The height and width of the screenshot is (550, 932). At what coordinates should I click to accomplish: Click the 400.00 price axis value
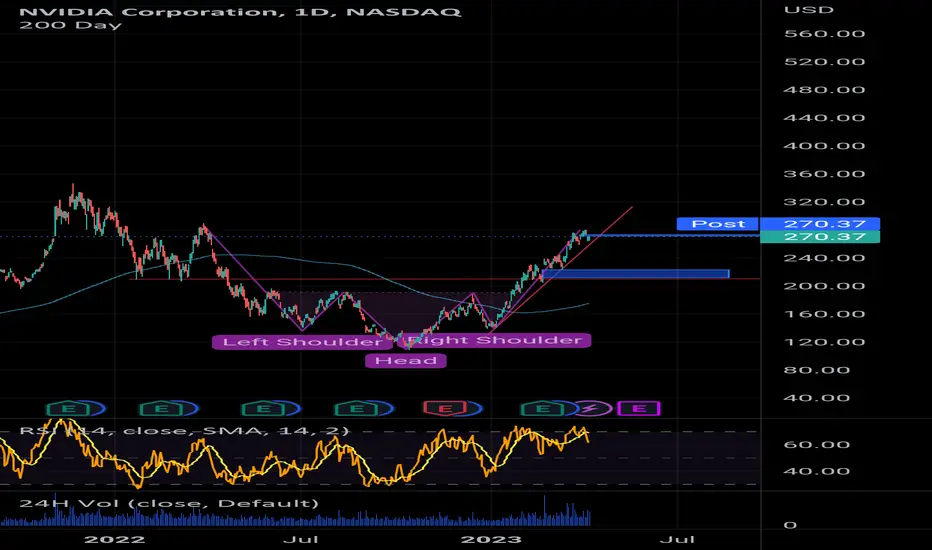[x=824, y=146]
